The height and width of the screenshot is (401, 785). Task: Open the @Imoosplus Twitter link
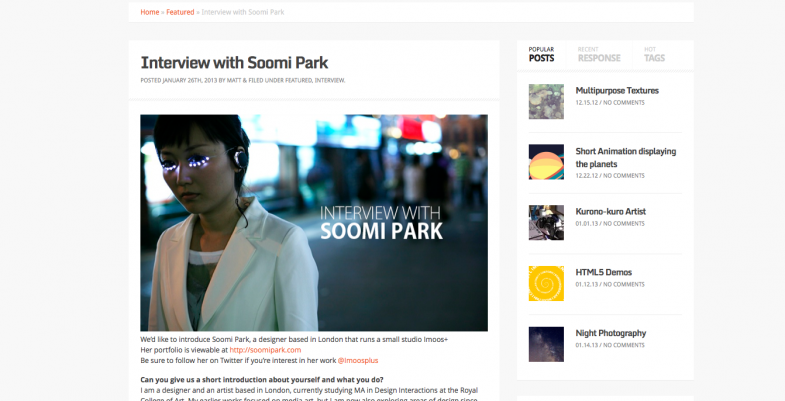(x=357, y=360)
